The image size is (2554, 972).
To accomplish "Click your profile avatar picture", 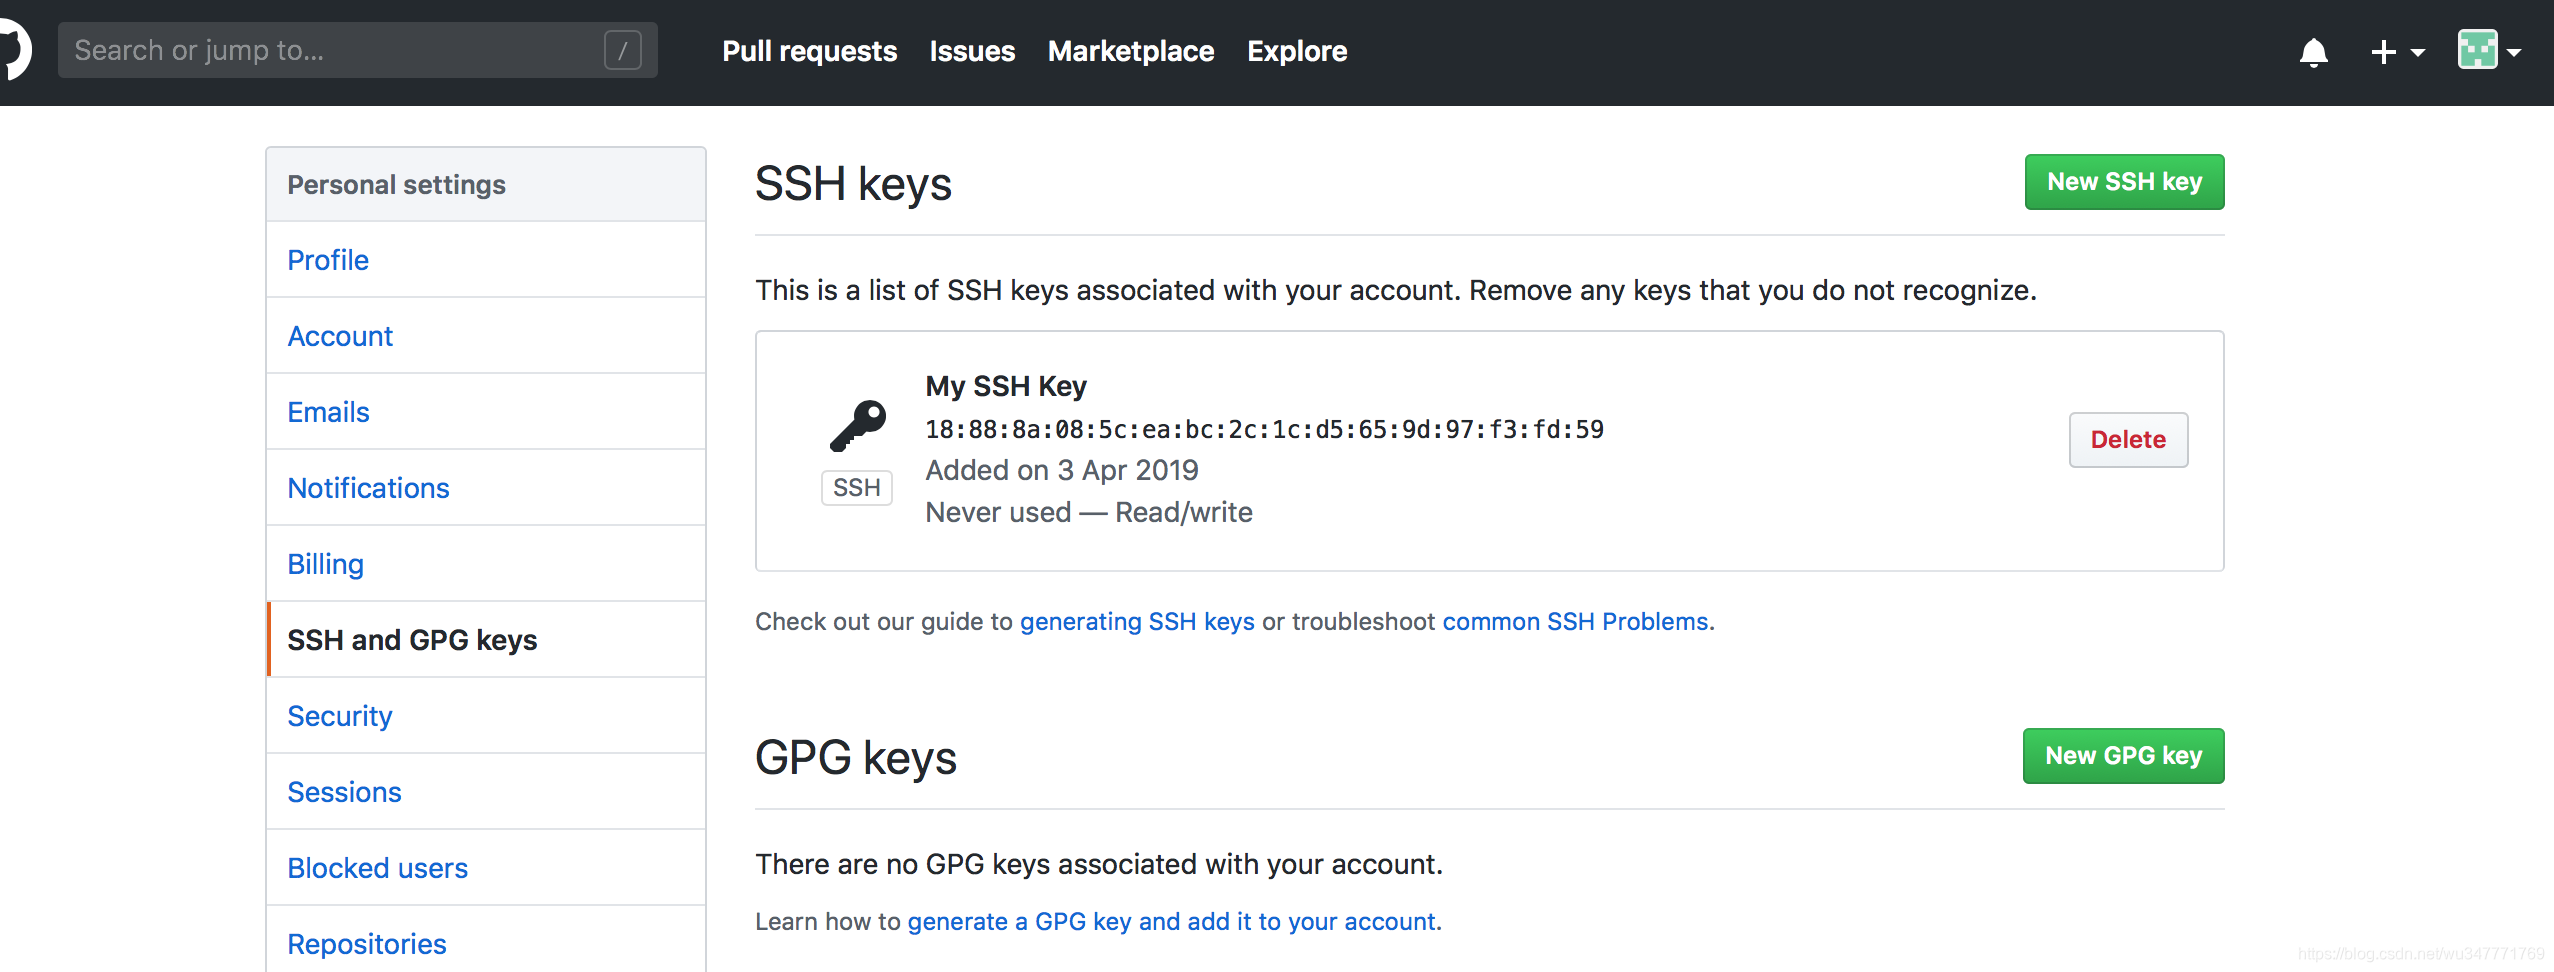I will [2479, 49].
